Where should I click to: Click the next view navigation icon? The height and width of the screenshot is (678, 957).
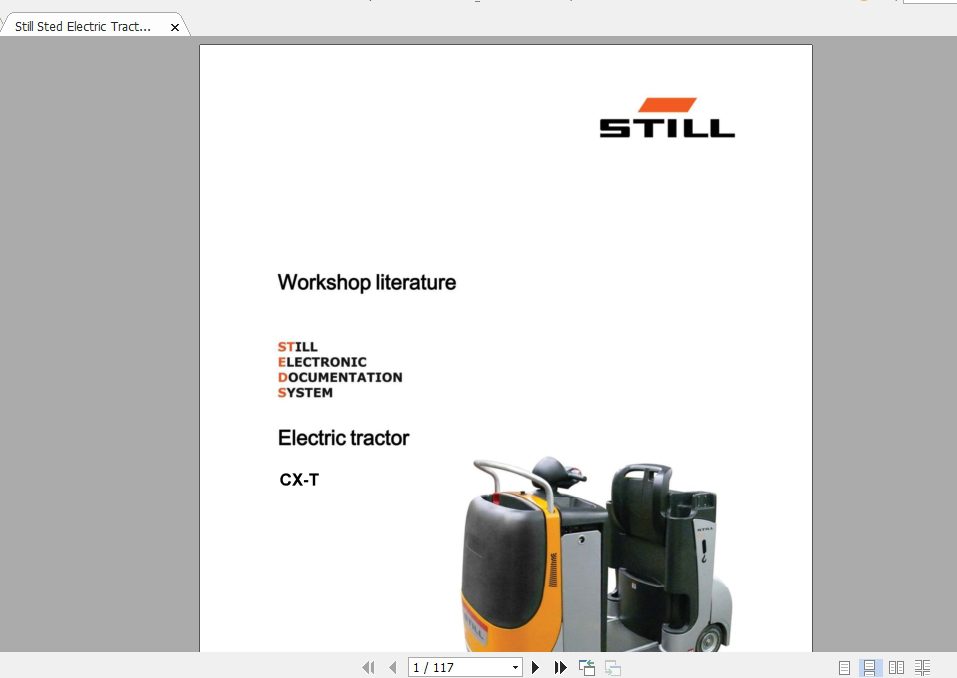(613, 668)
